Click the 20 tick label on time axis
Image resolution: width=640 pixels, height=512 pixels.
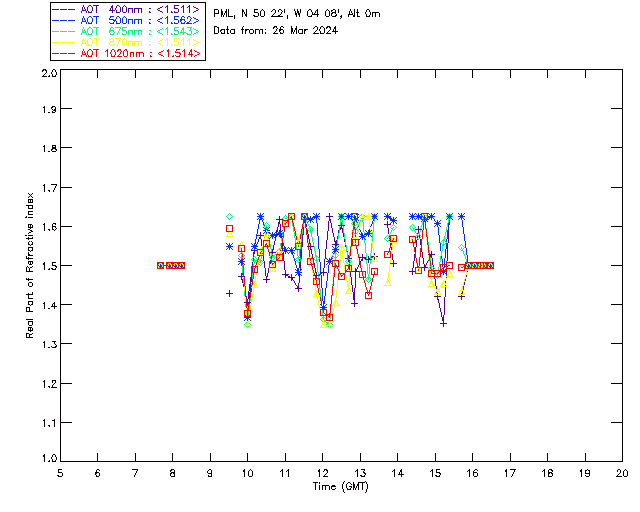tap(622, 473)
